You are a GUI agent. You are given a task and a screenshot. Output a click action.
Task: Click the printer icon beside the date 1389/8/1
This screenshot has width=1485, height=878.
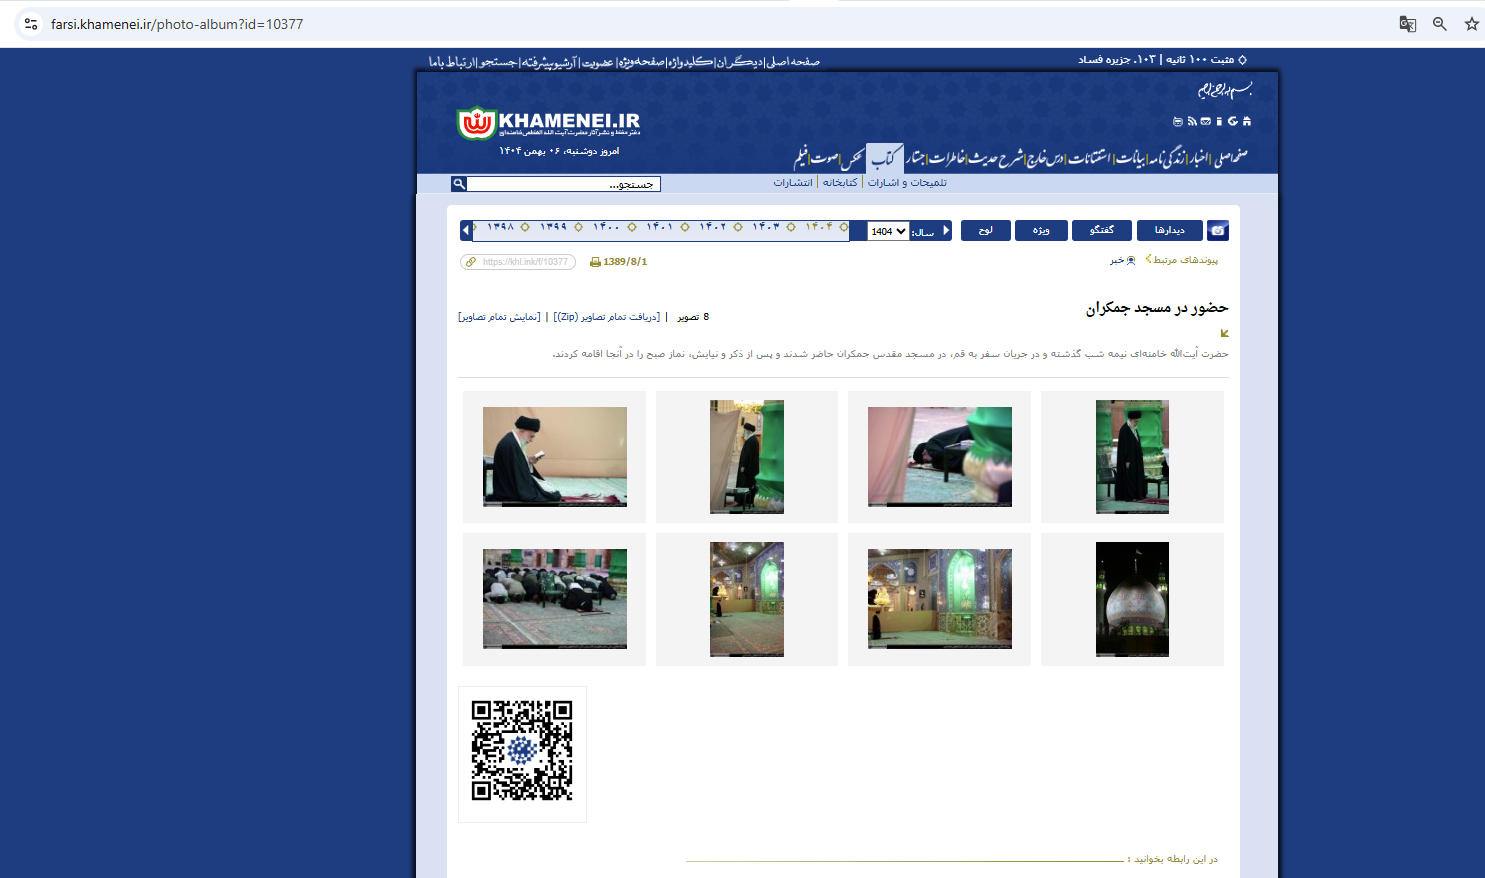(595, 262)
